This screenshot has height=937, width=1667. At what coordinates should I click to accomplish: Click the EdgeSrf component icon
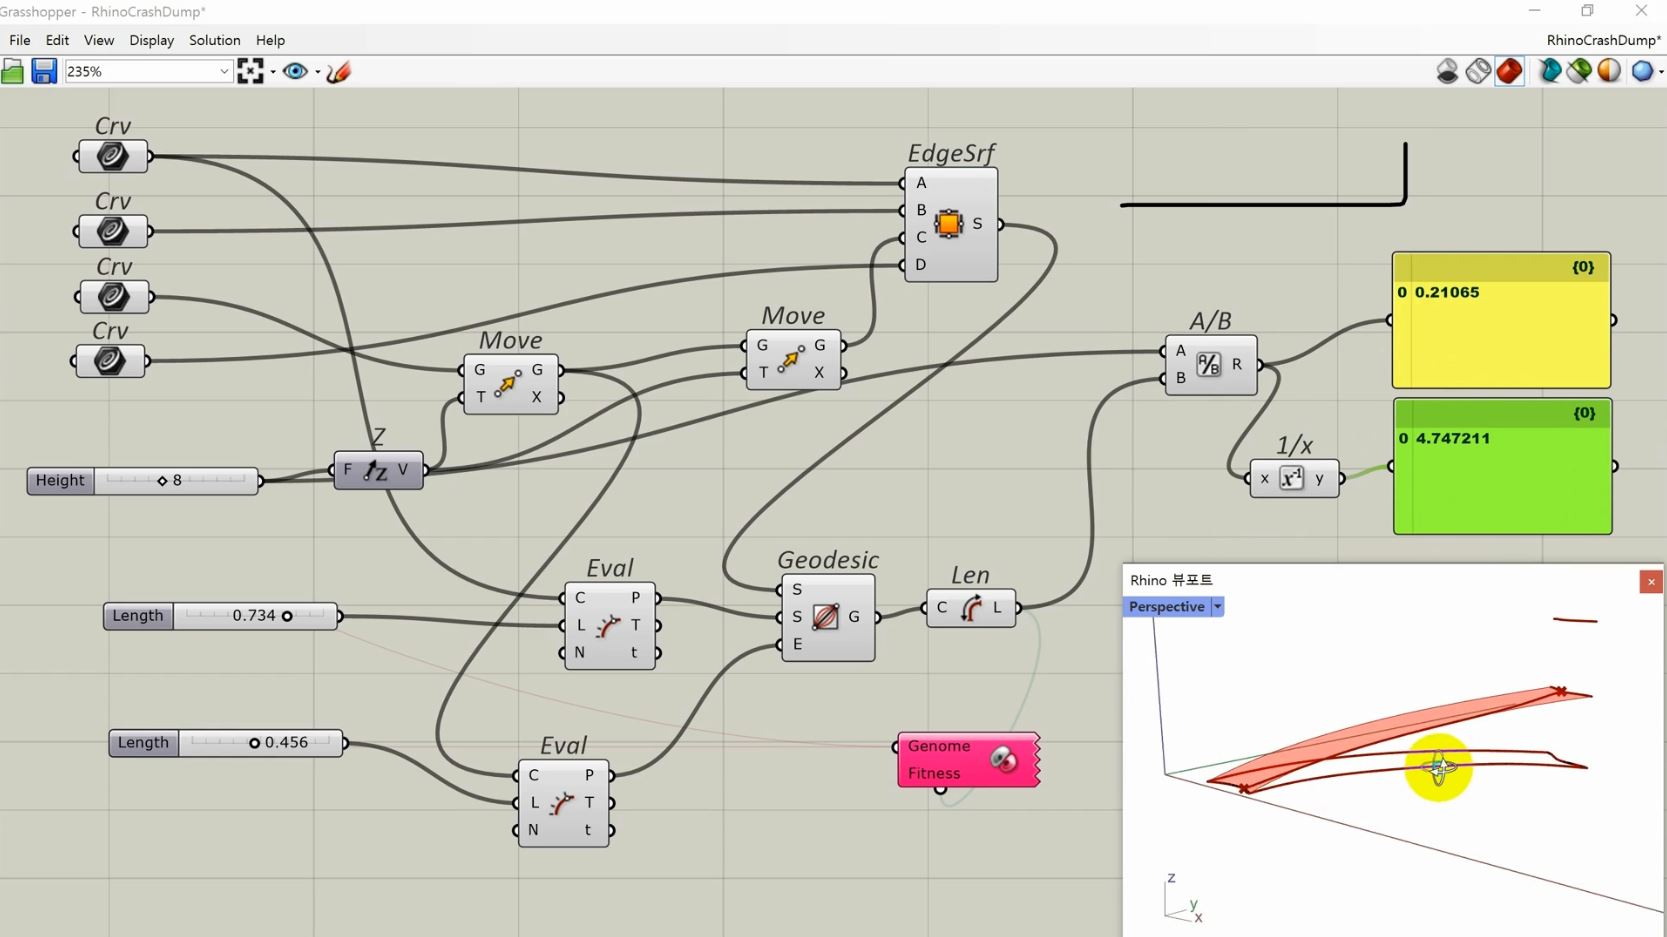[x=948, y=223]
